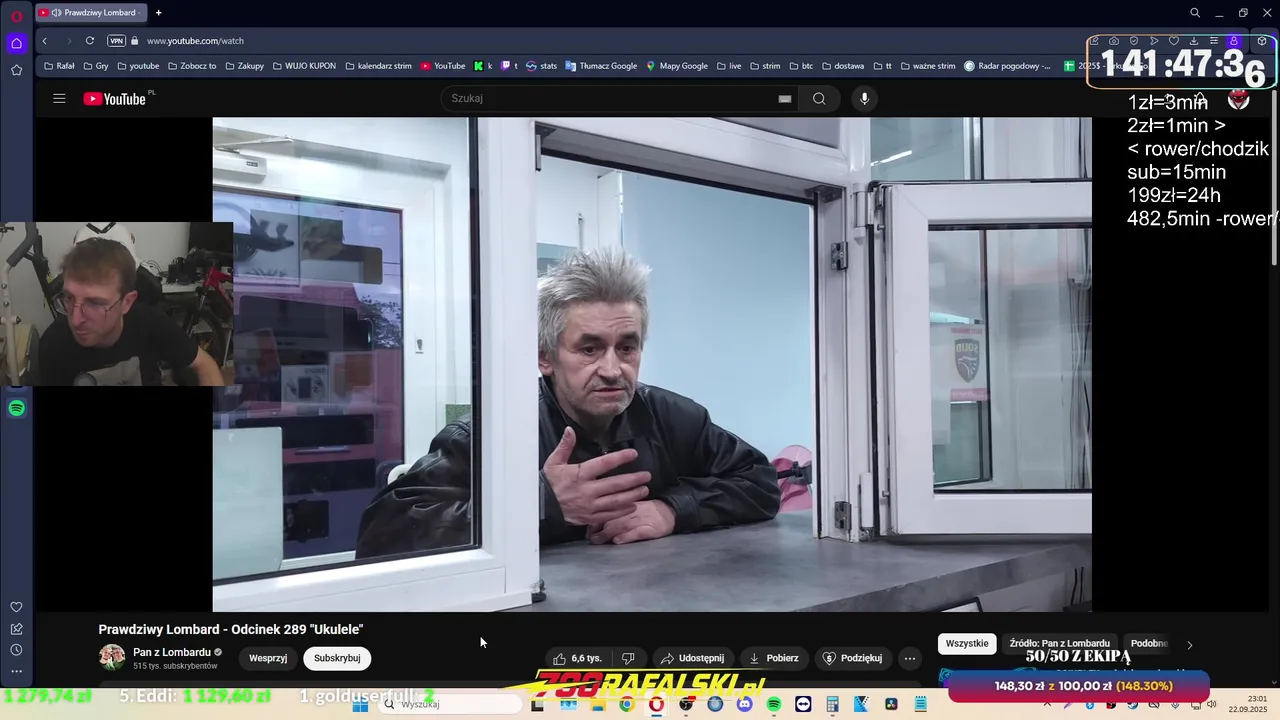Open a new browser tab
1280x720 pixels.
(x=158, y=13)
